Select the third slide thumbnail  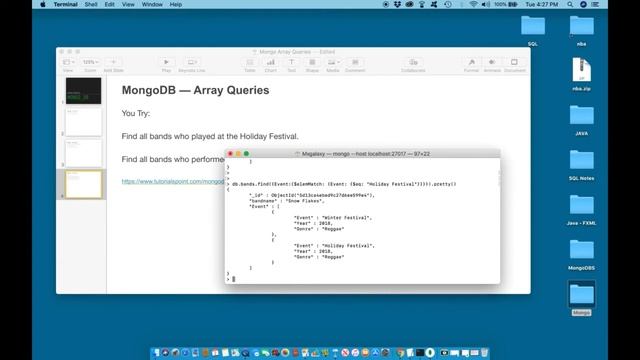pos(83,153)
